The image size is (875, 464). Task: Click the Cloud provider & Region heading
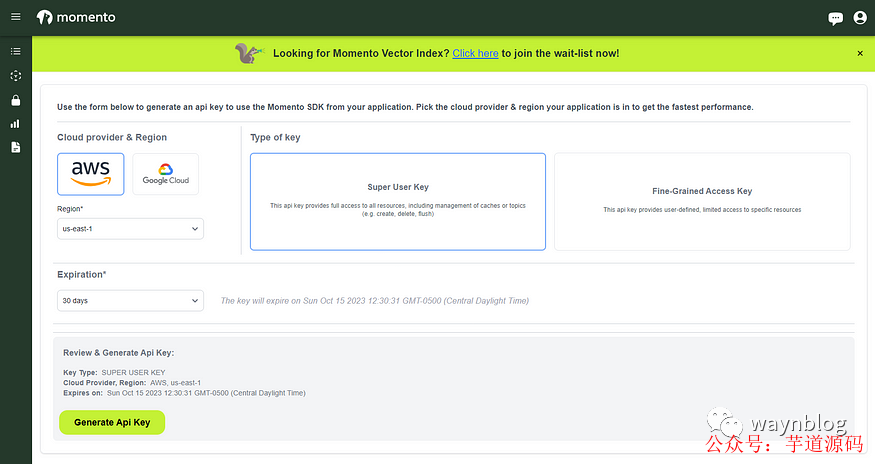pyautogui.click(x=112, y=137)
